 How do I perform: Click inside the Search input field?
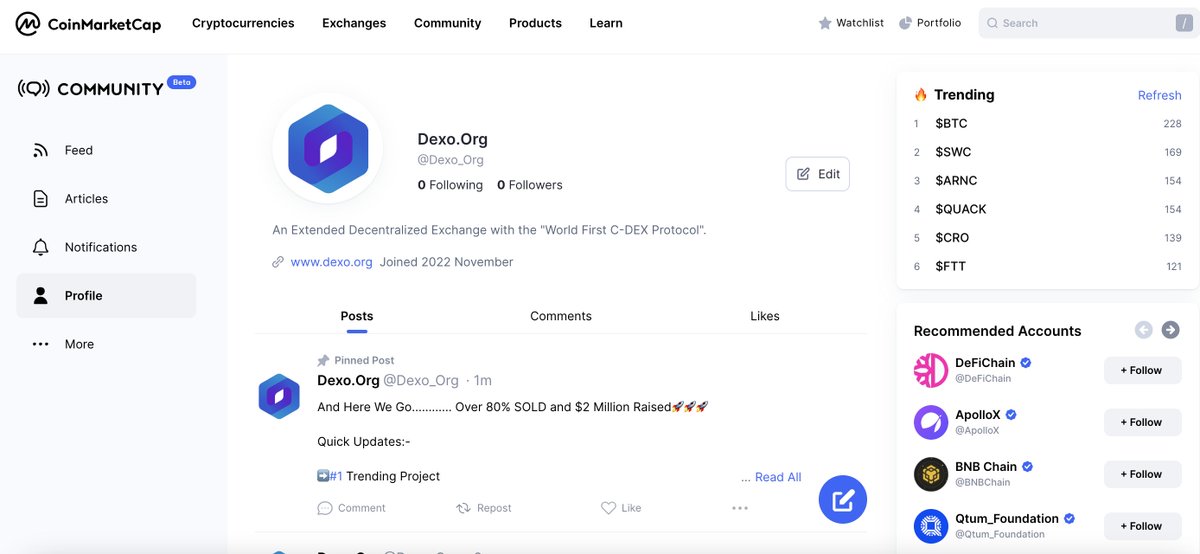click(x=1088, y=23)
